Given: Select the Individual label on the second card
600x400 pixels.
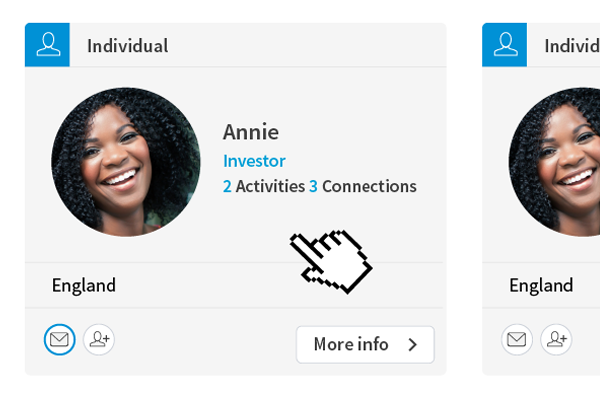Looking at the screenshot, I should 571,46.
